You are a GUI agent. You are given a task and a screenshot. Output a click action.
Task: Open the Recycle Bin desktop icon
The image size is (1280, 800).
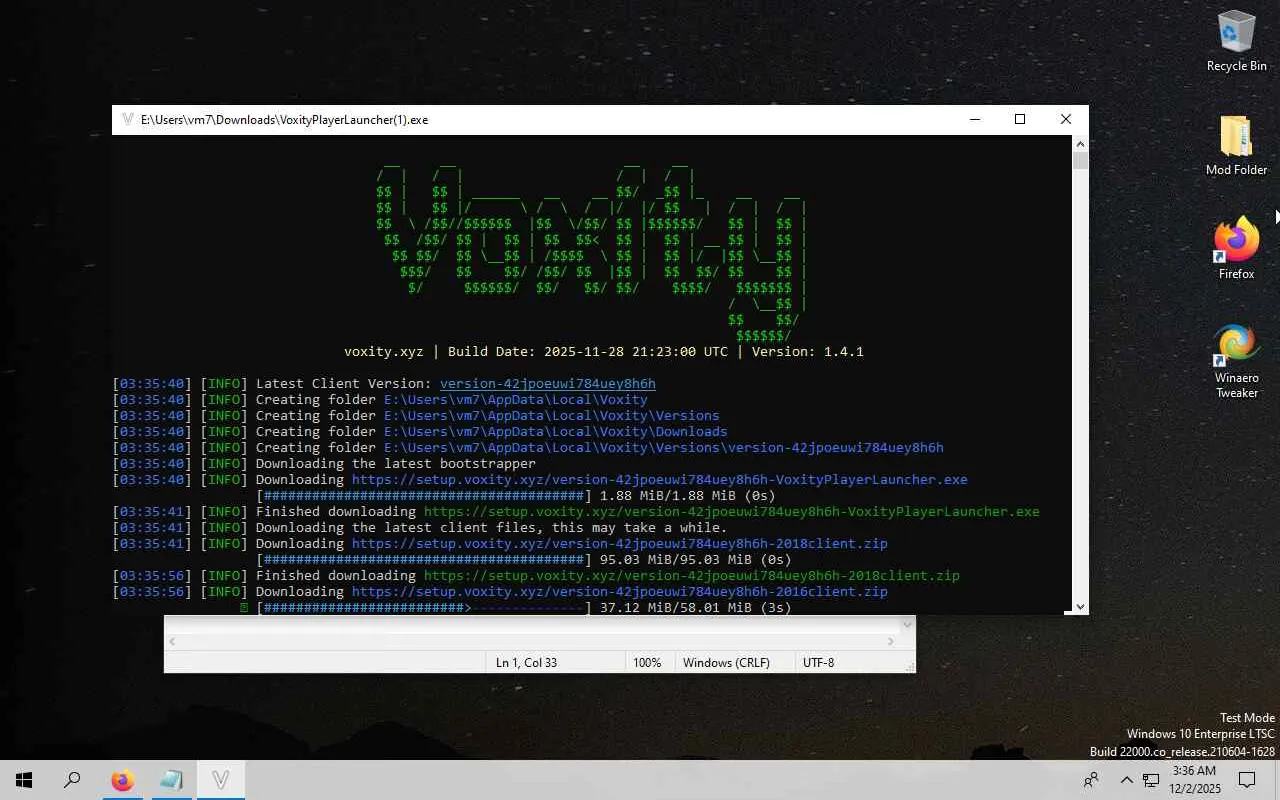tap(1236, 41)
